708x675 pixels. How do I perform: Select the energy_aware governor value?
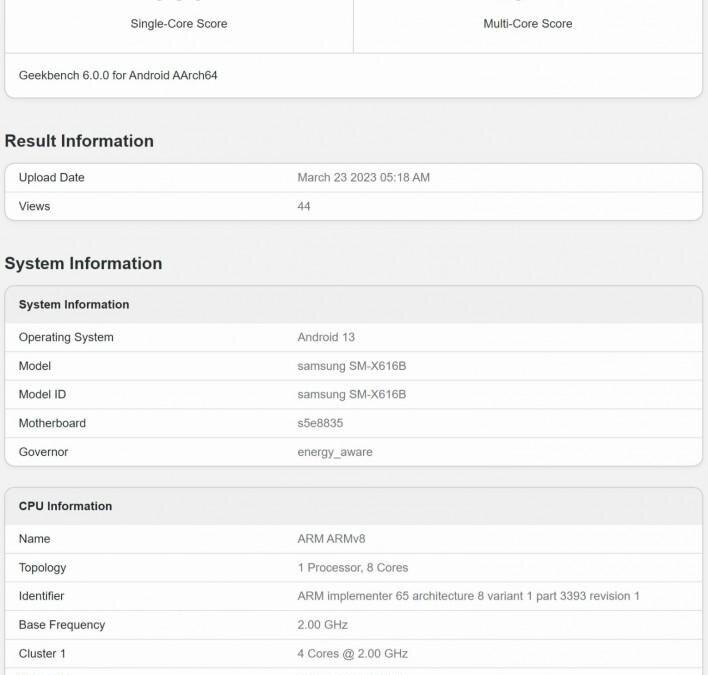(x=335, y=452)
